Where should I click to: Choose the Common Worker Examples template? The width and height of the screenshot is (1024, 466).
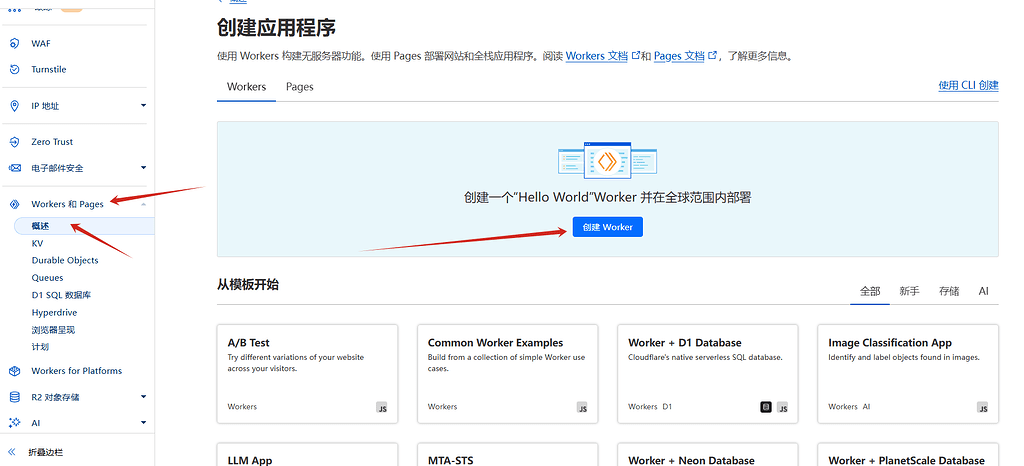pos(507,374)
